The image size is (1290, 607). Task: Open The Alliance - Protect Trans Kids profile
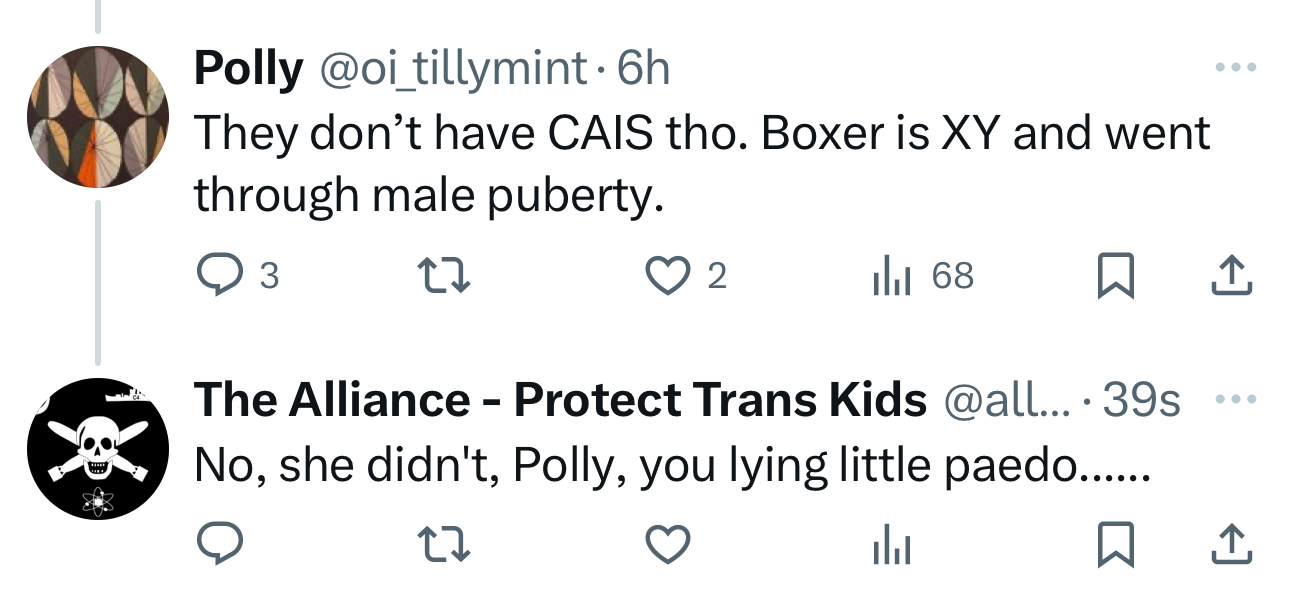point(560,400)
